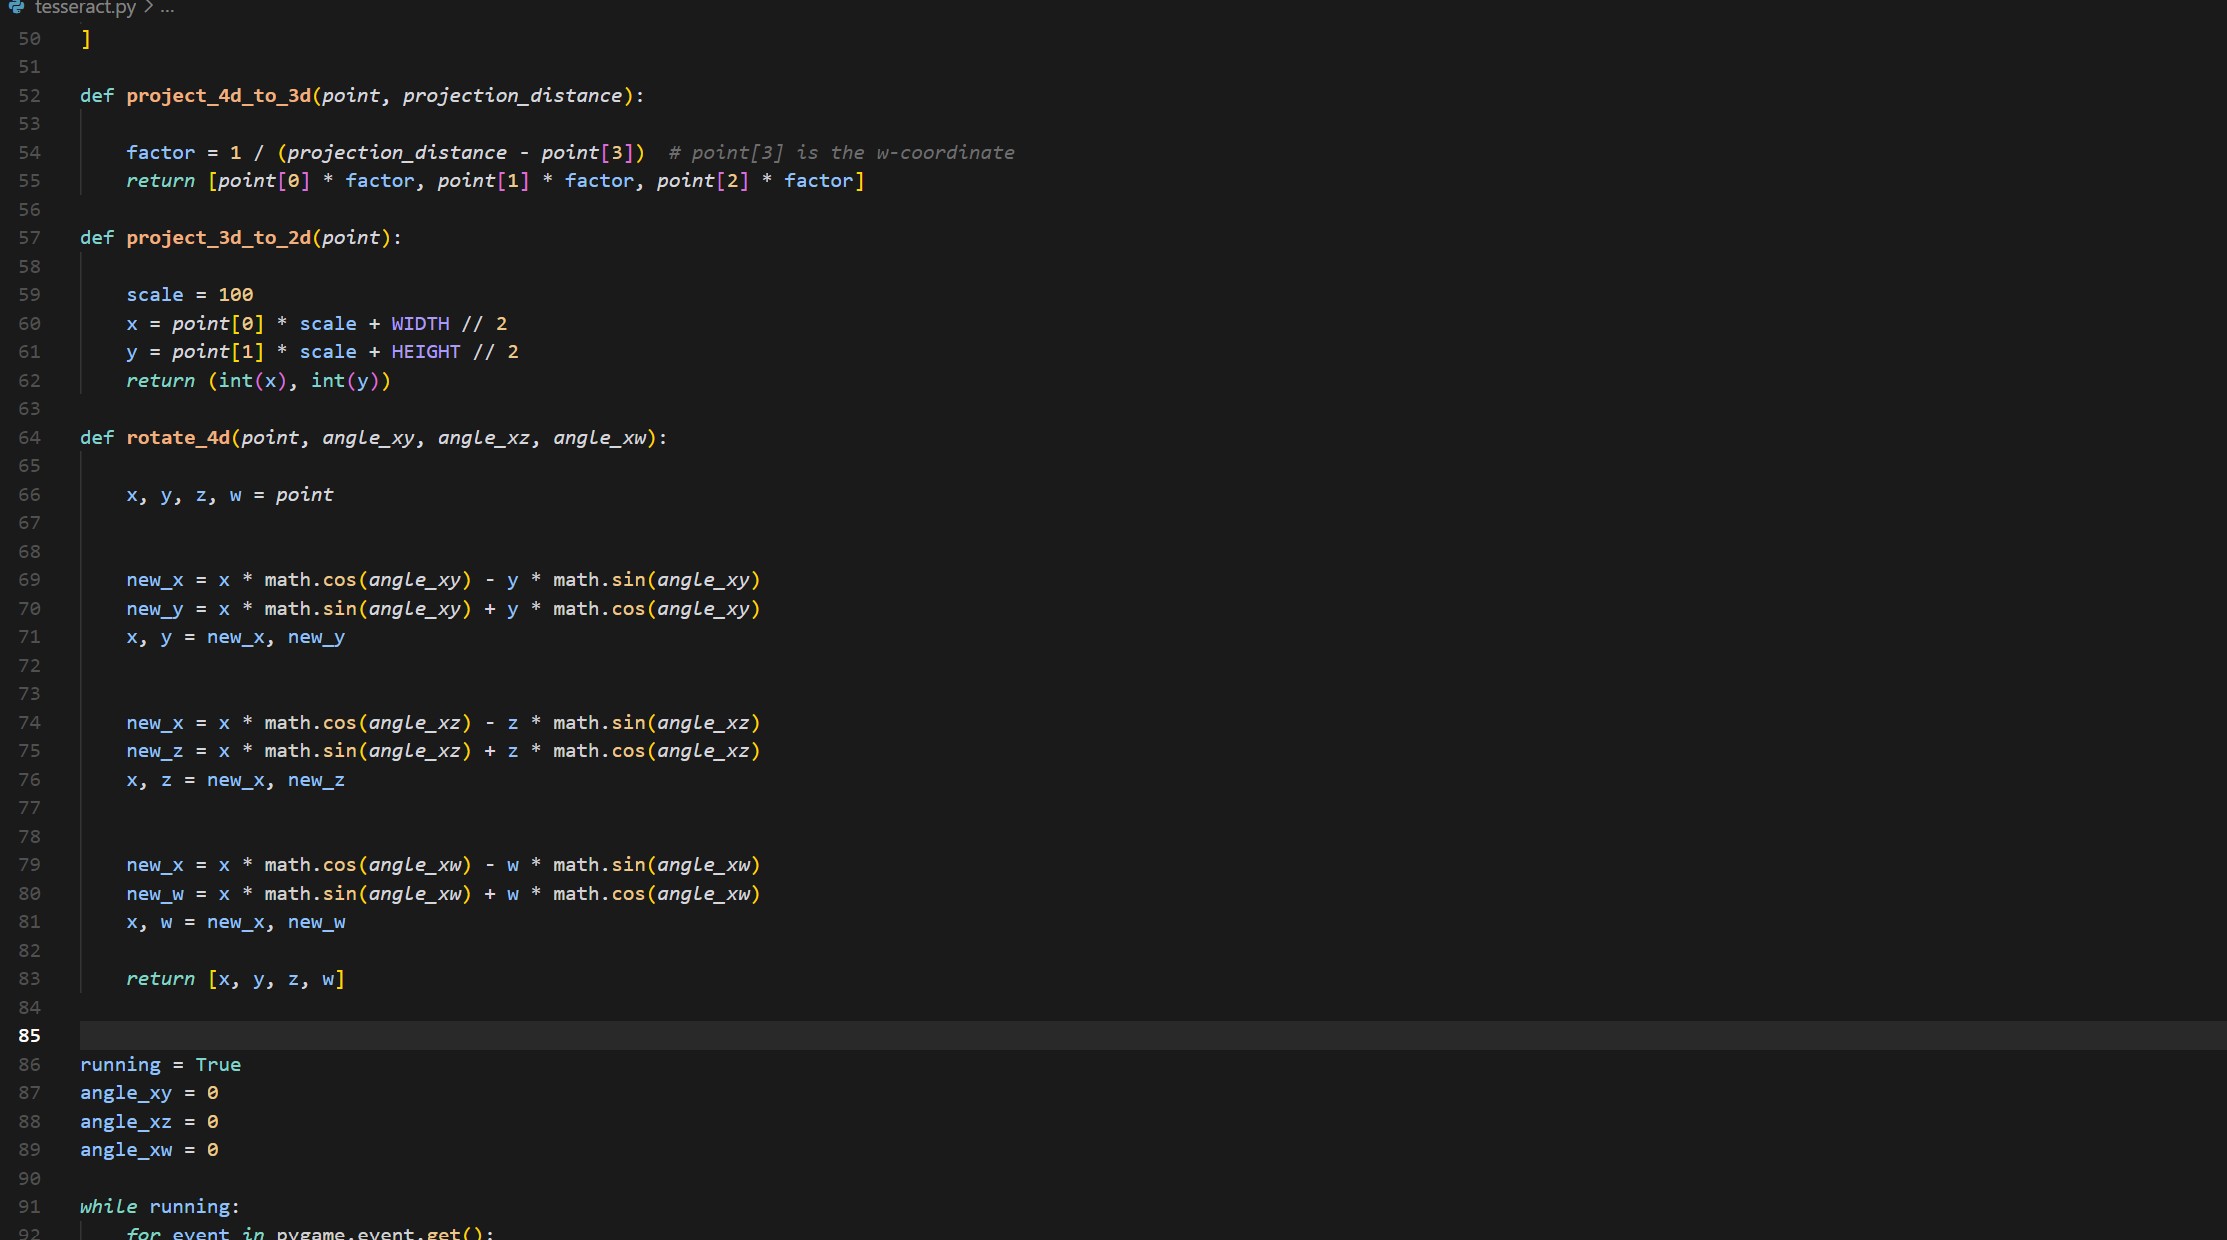
Task: Select line 52 via its line number
Action: pos(29,96)
